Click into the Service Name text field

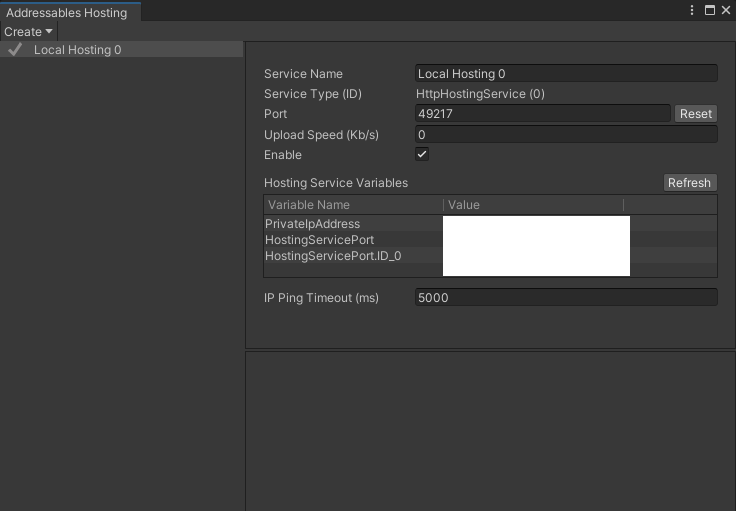coord(566,73)
